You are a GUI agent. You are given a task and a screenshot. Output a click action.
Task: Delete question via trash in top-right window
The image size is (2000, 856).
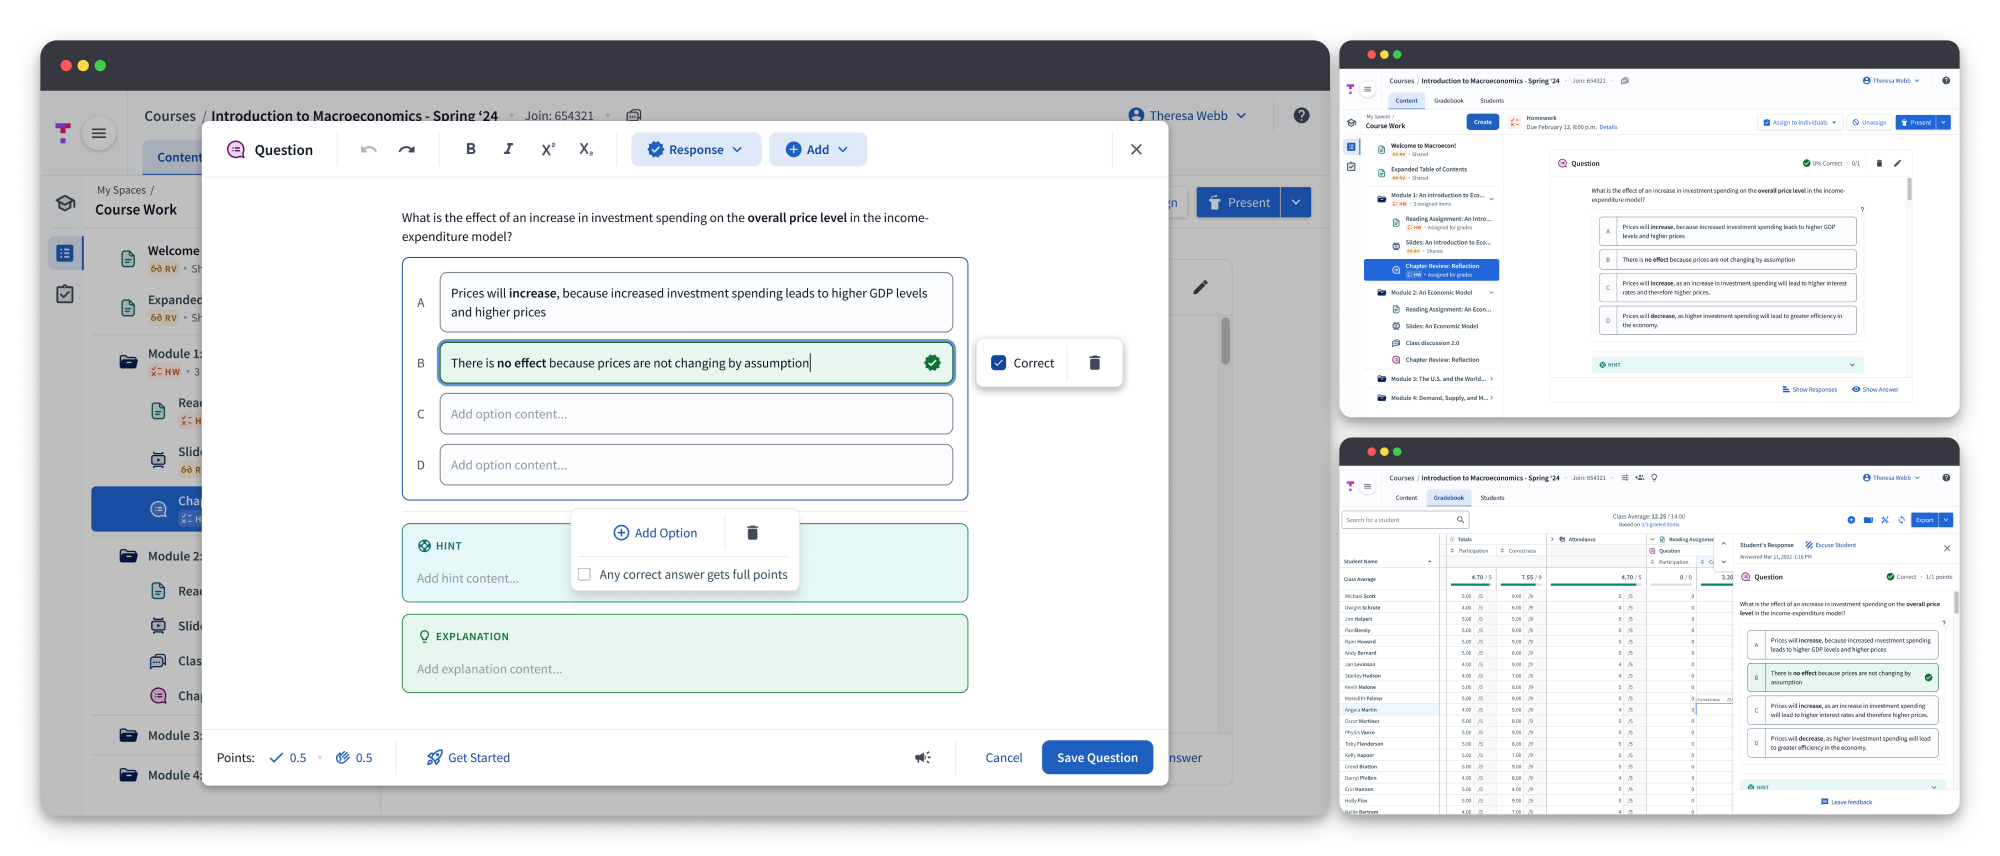[1879, 163]
